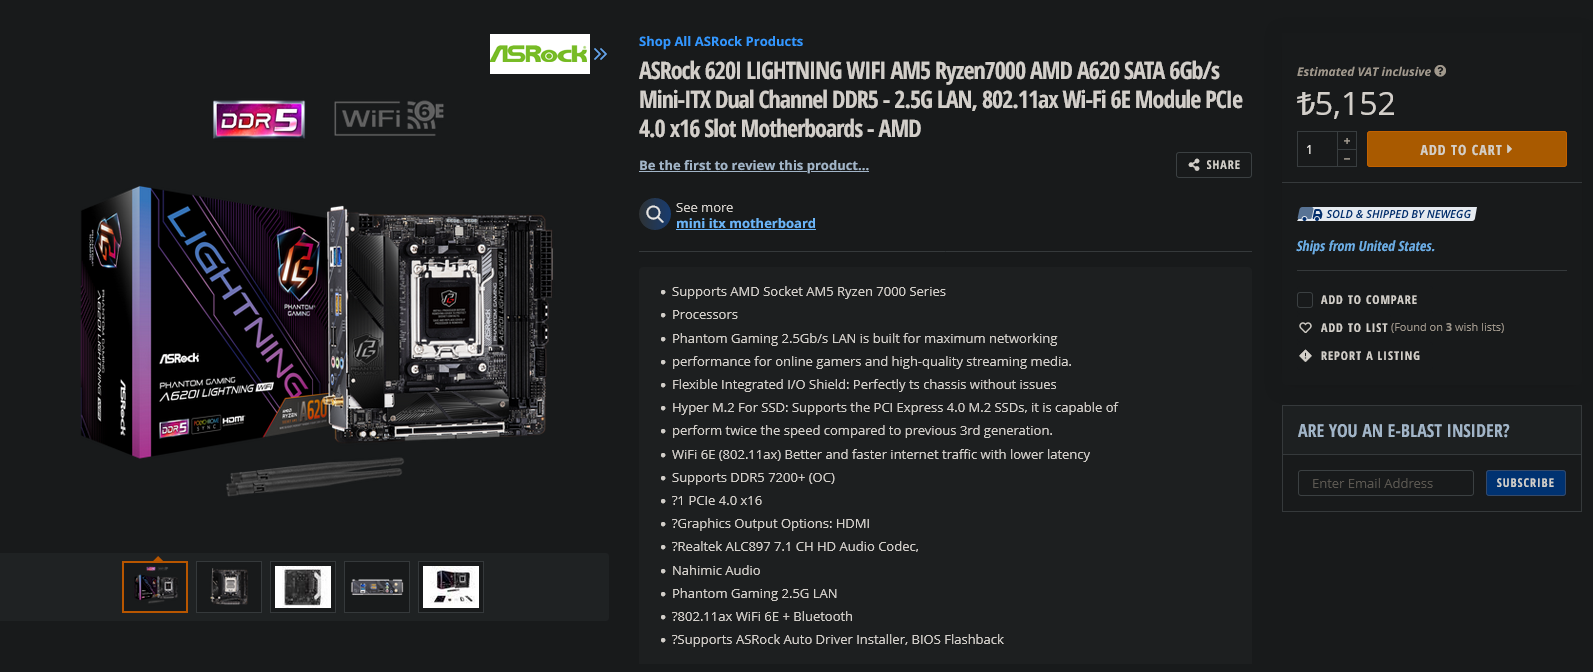The height and width of the screenshot is (672, 1593).
Task: Click the WiFi 6E badge icon
Action: pos(389,118)
